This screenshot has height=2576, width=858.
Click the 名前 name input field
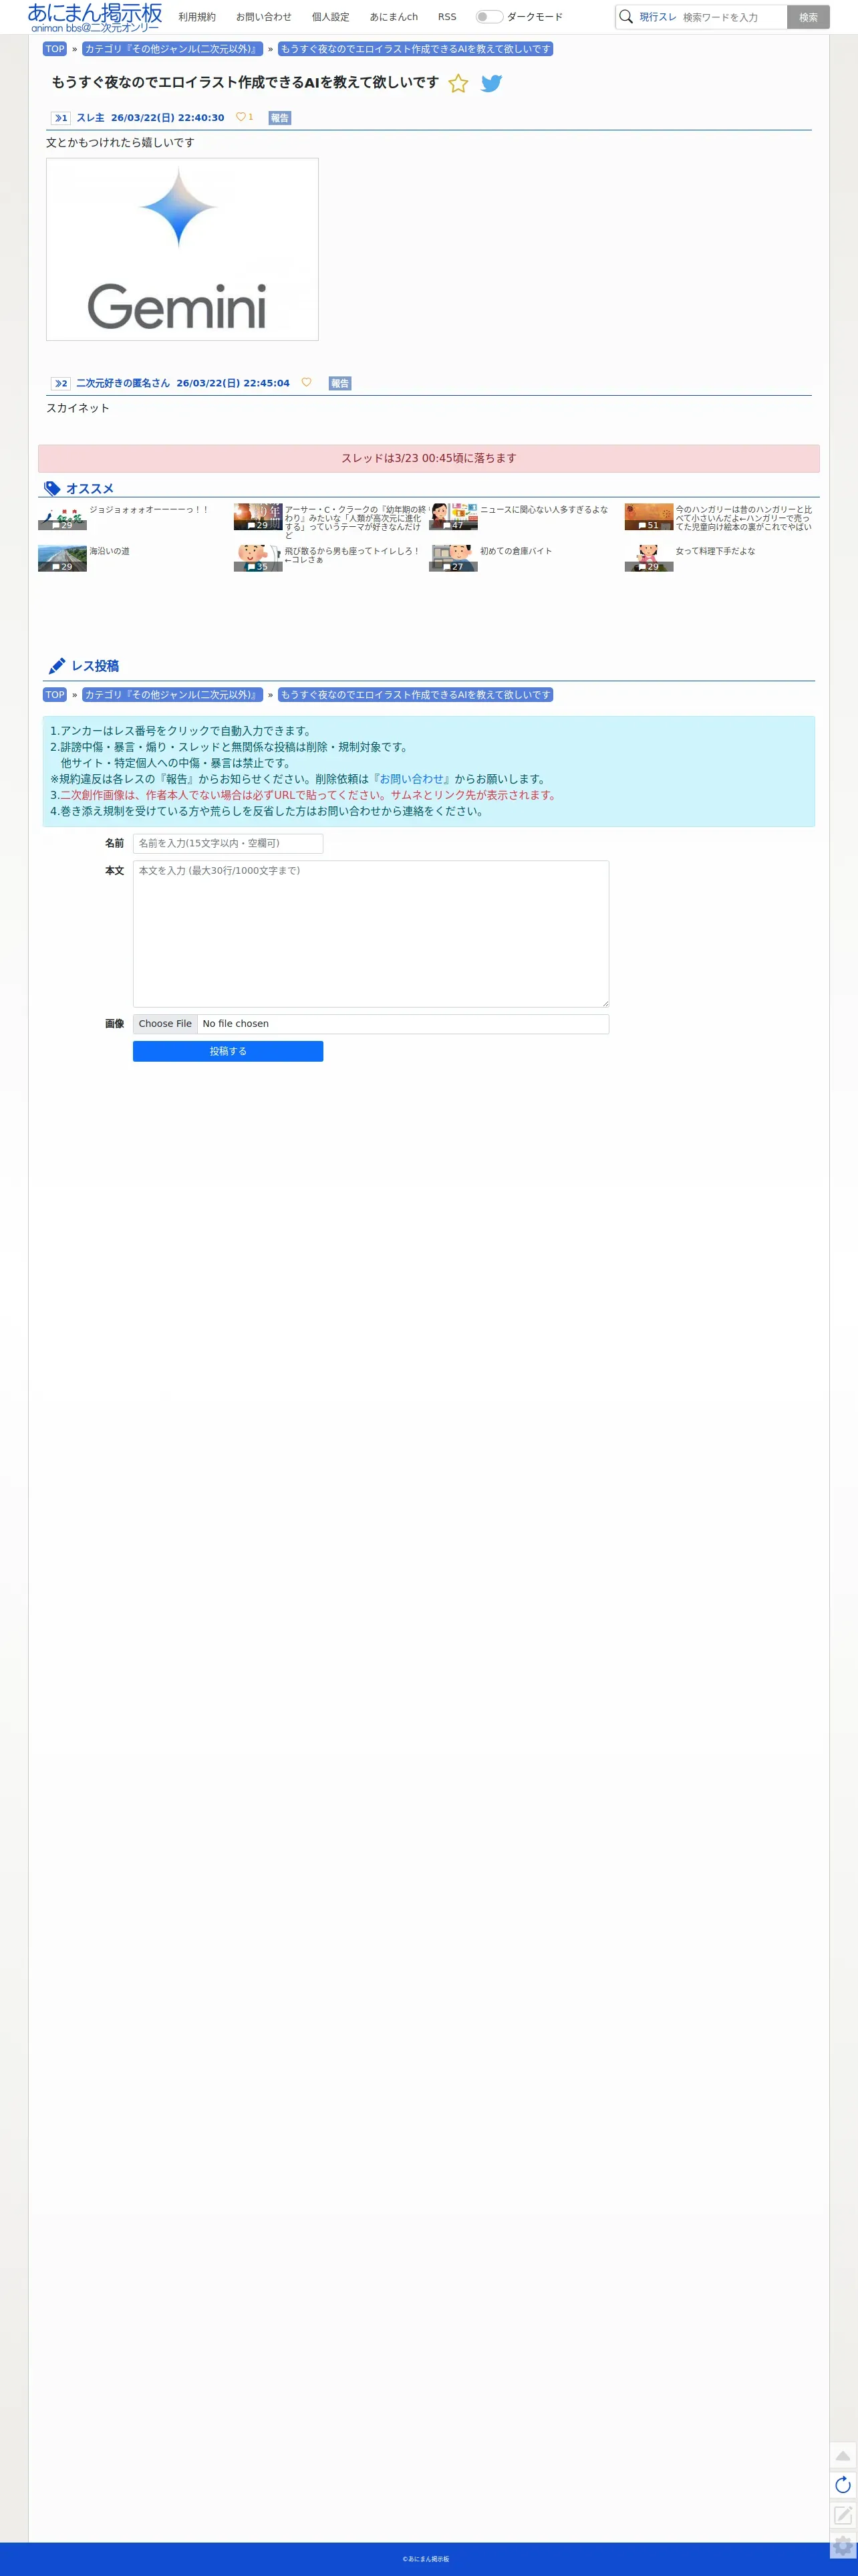[228, 843]
